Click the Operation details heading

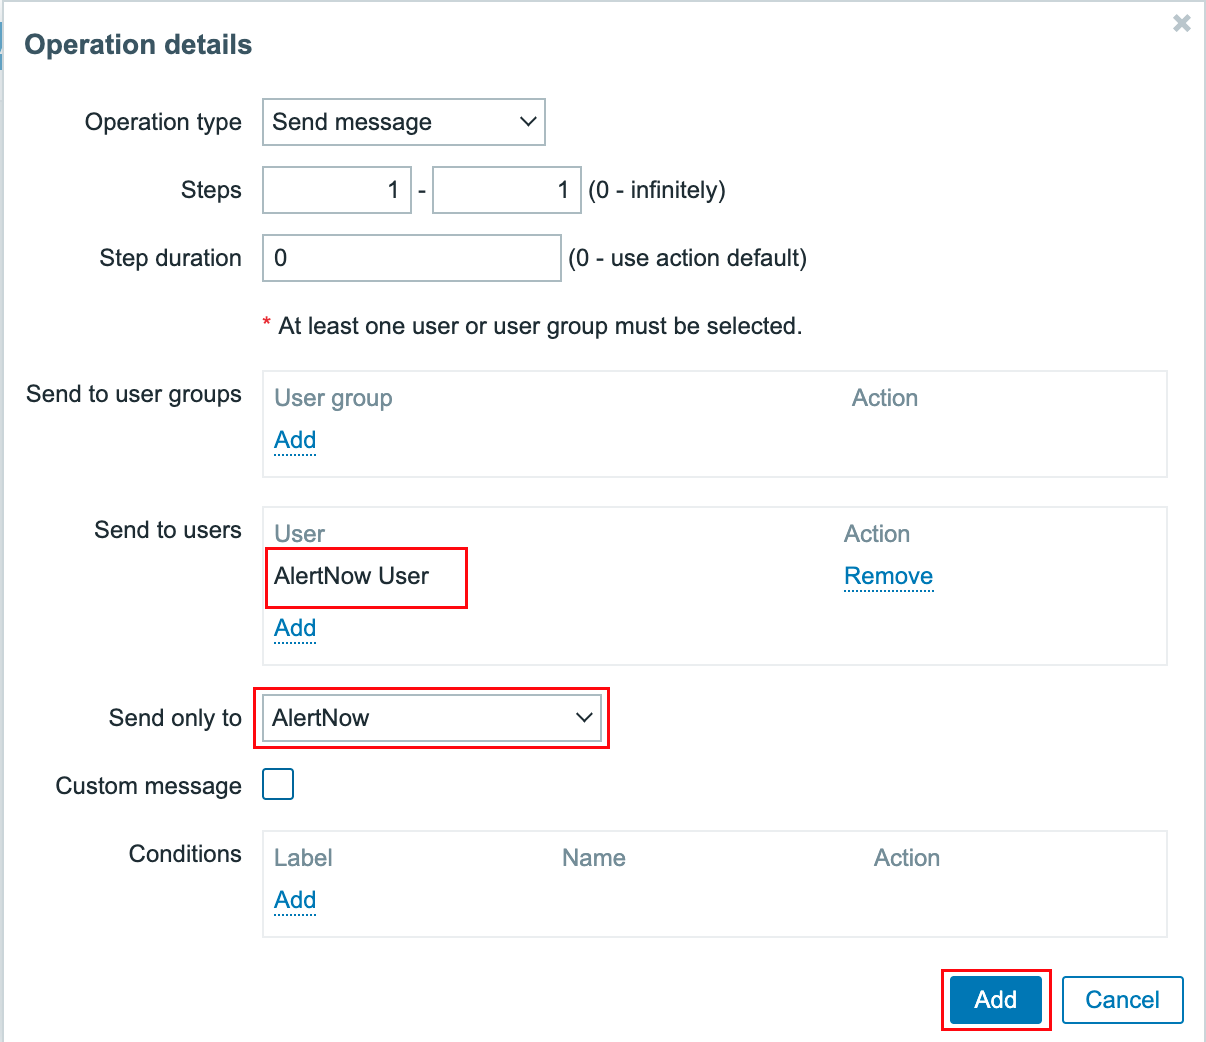pos(138,45)
